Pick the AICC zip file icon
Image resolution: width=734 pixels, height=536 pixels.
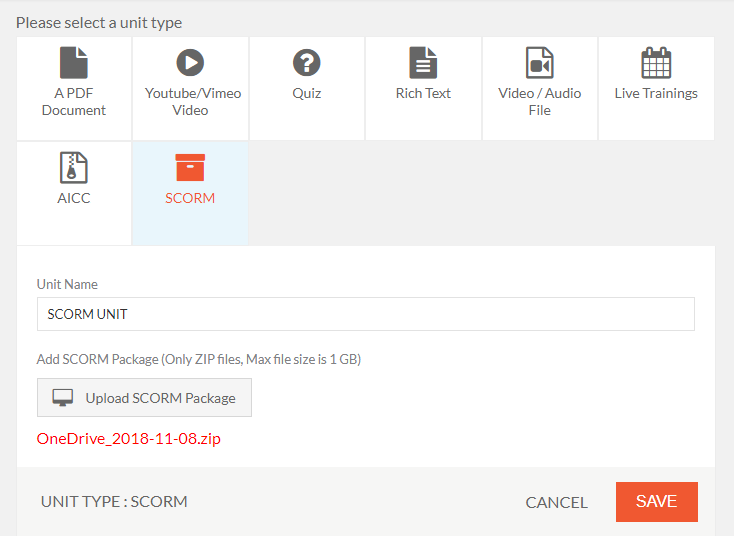point(73,167)
